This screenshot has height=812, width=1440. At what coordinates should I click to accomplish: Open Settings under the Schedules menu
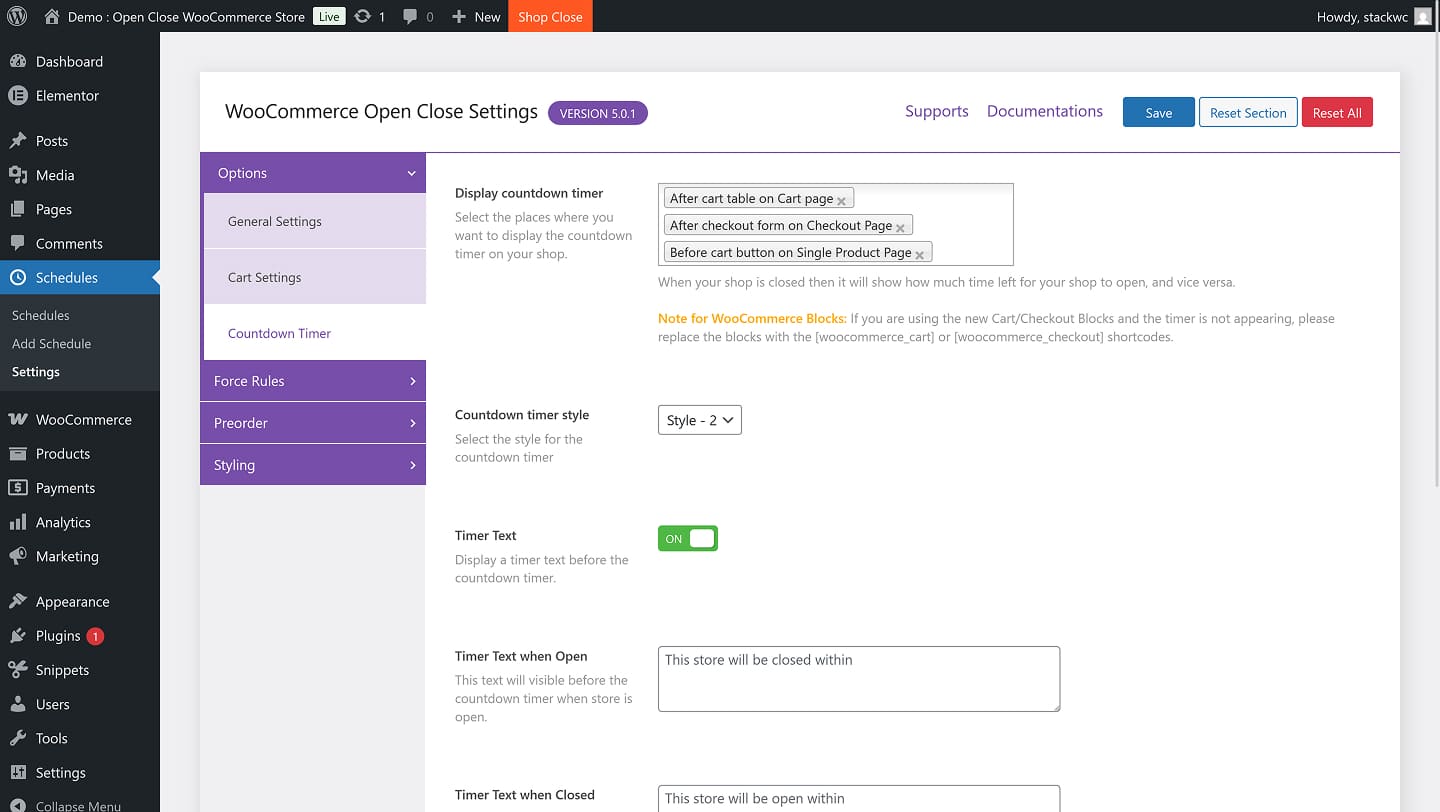(x=36, y=371)
